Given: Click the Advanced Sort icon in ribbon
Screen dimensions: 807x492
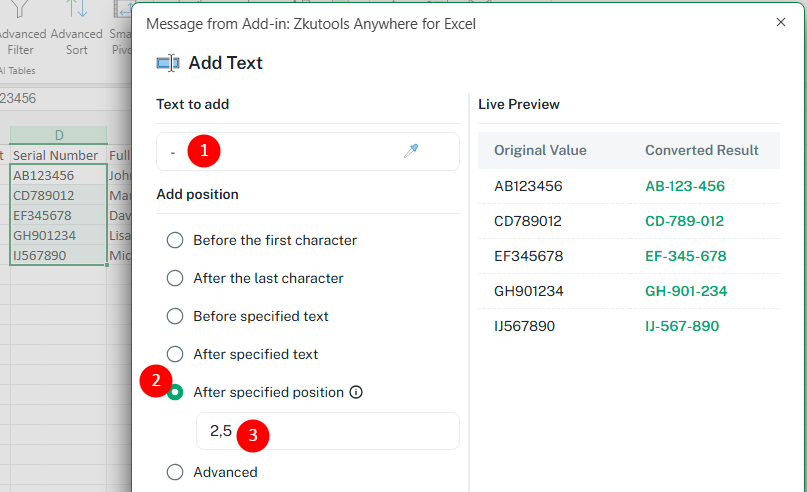Looking at the screenshot, I should 77,9.
